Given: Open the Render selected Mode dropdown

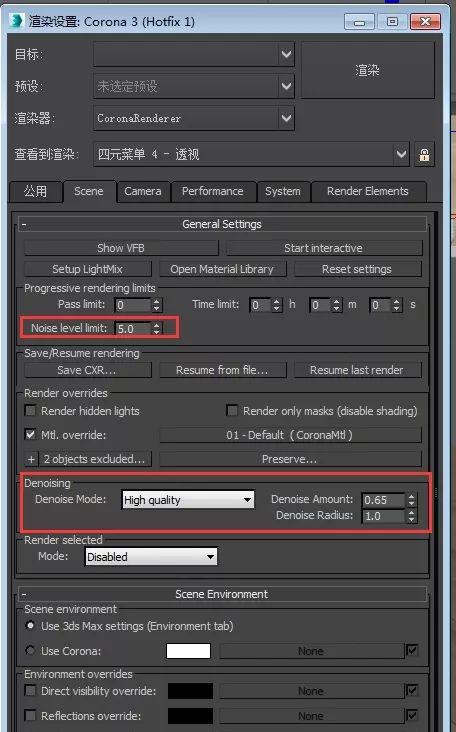Looking at the screenshot, I should point(151,557).
